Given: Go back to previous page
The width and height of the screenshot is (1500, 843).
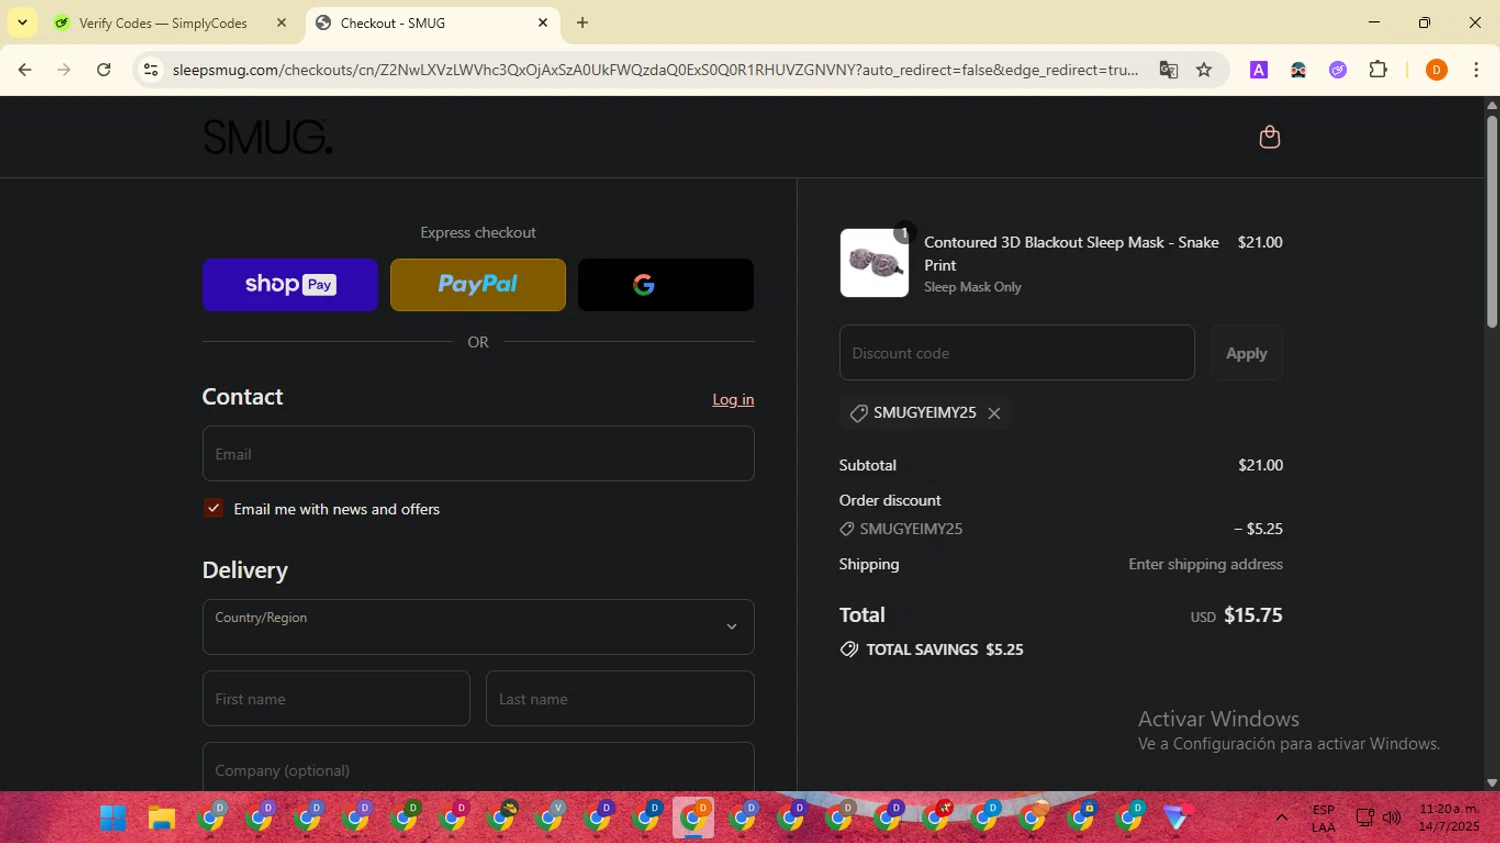Looking at the screenshot, I should point(25,70).
